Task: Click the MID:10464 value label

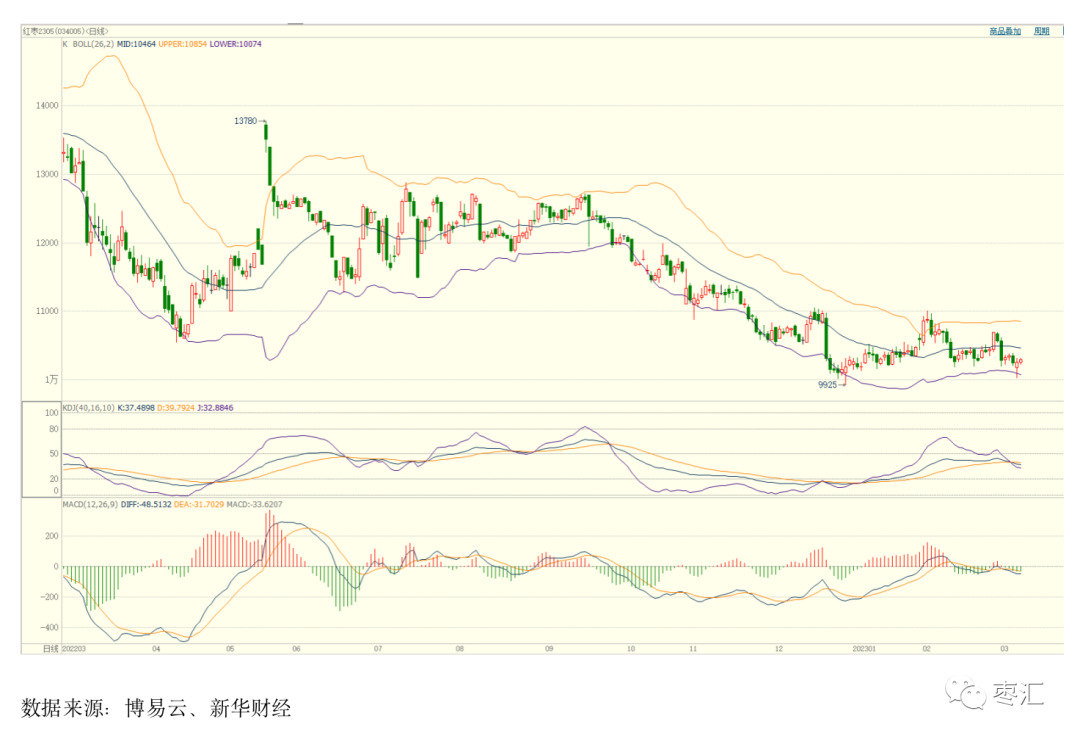Action: point(137,44)
